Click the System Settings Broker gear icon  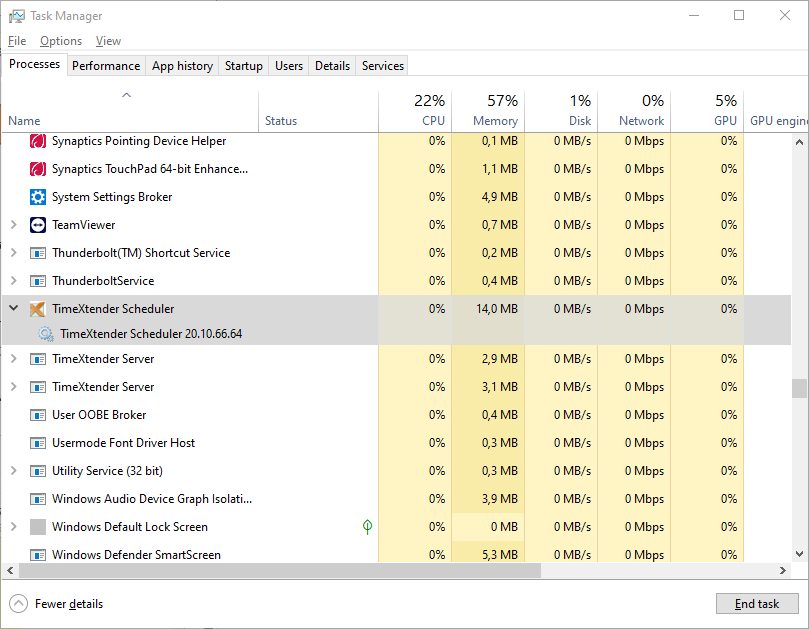[38, 197]
